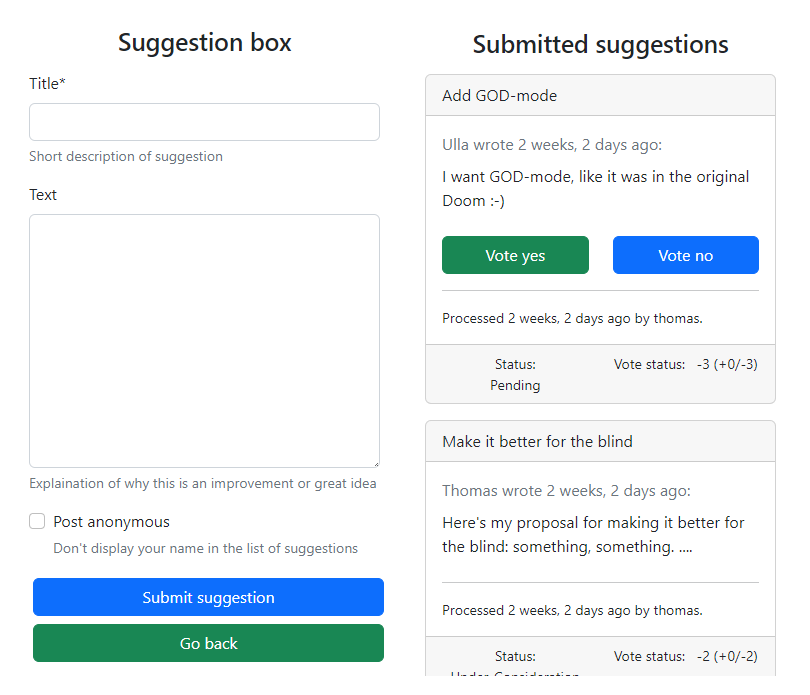Vote yes on Add GOD-mode suggestion
Viewport: 810px width, 695px height.
[515, 255]
